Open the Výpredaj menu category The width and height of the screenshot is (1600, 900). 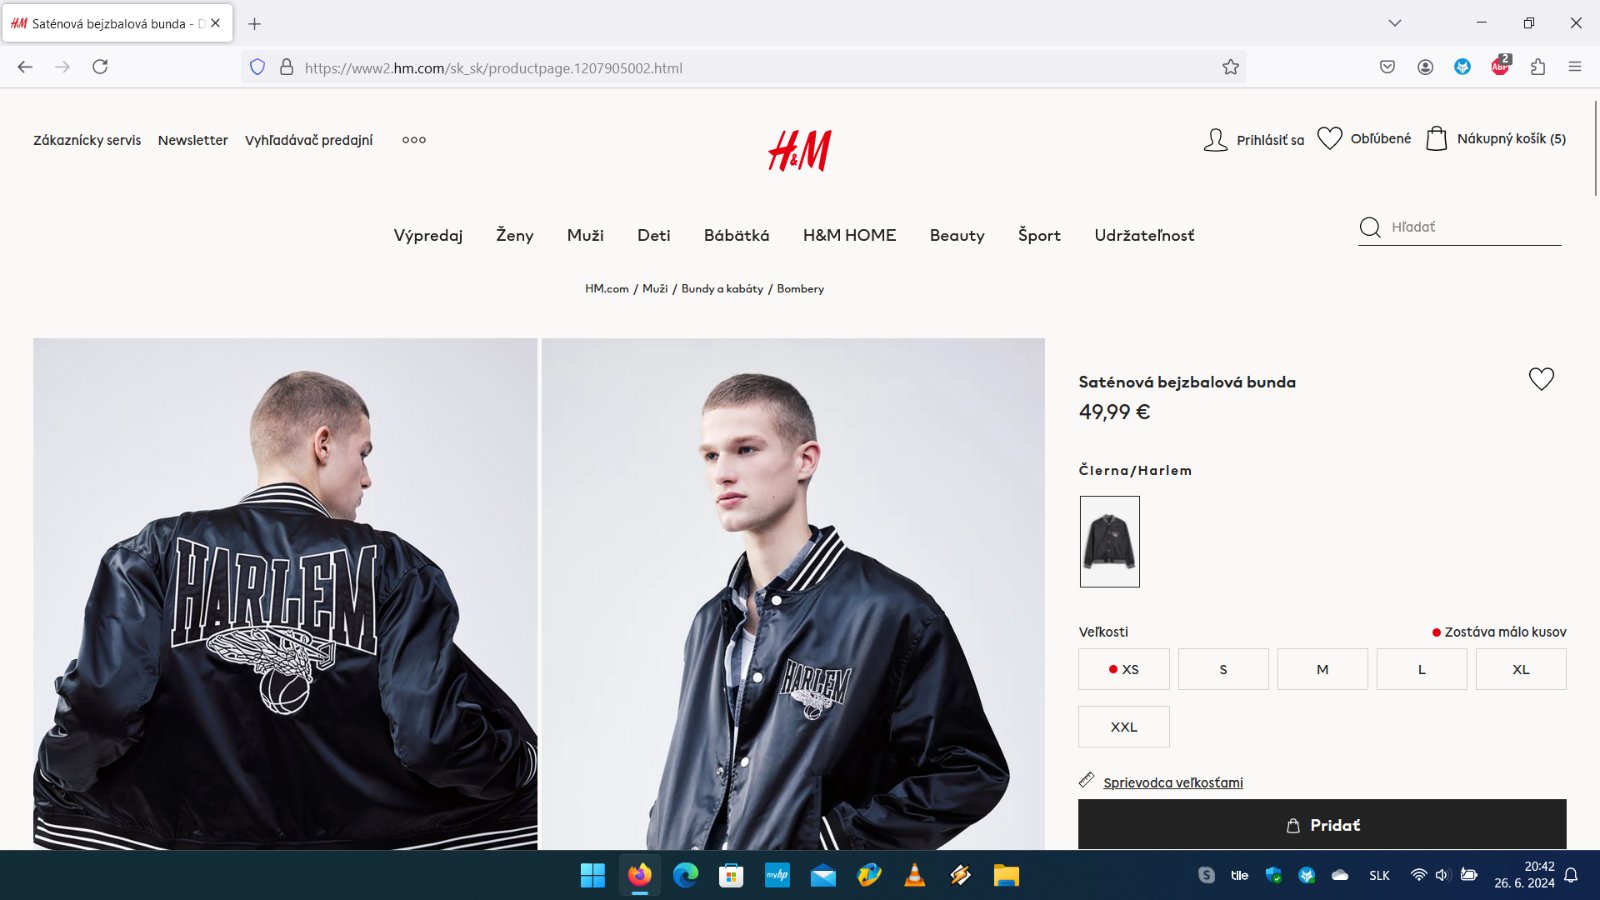(x=428, y=235)
